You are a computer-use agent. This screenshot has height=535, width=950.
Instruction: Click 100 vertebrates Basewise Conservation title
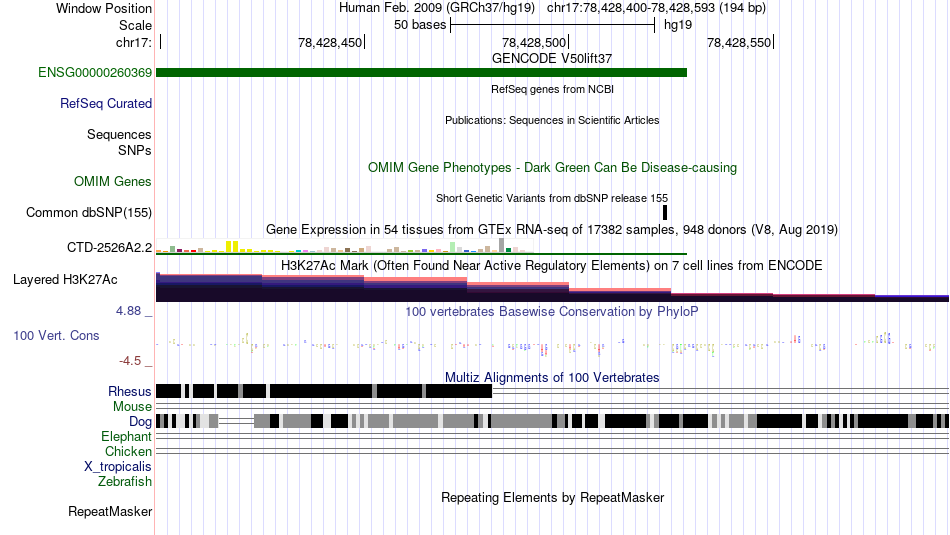552,311
